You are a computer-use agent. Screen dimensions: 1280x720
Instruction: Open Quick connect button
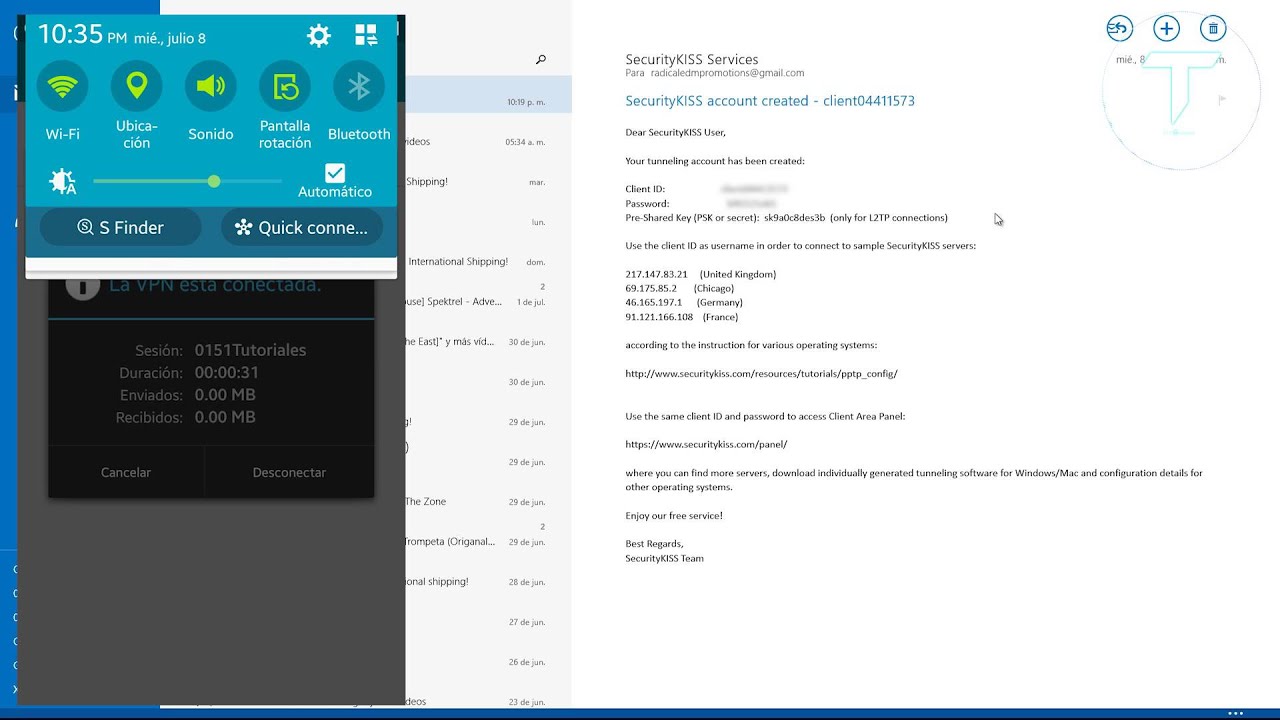[x=302, y=227]
